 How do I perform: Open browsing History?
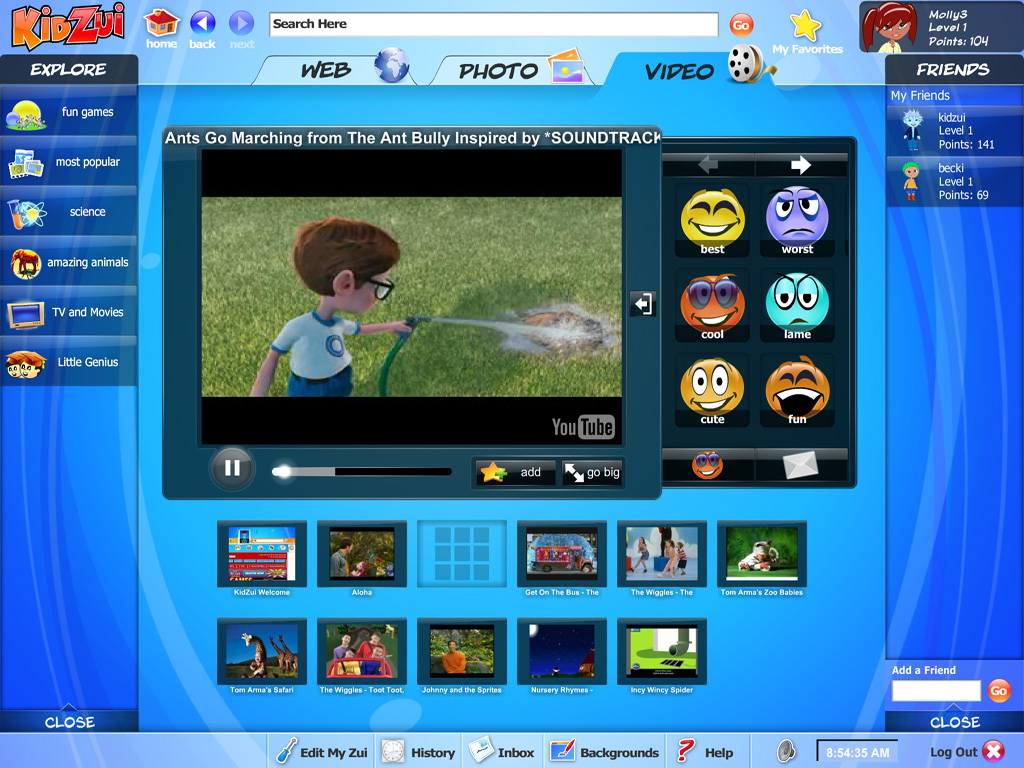point(418,751)
